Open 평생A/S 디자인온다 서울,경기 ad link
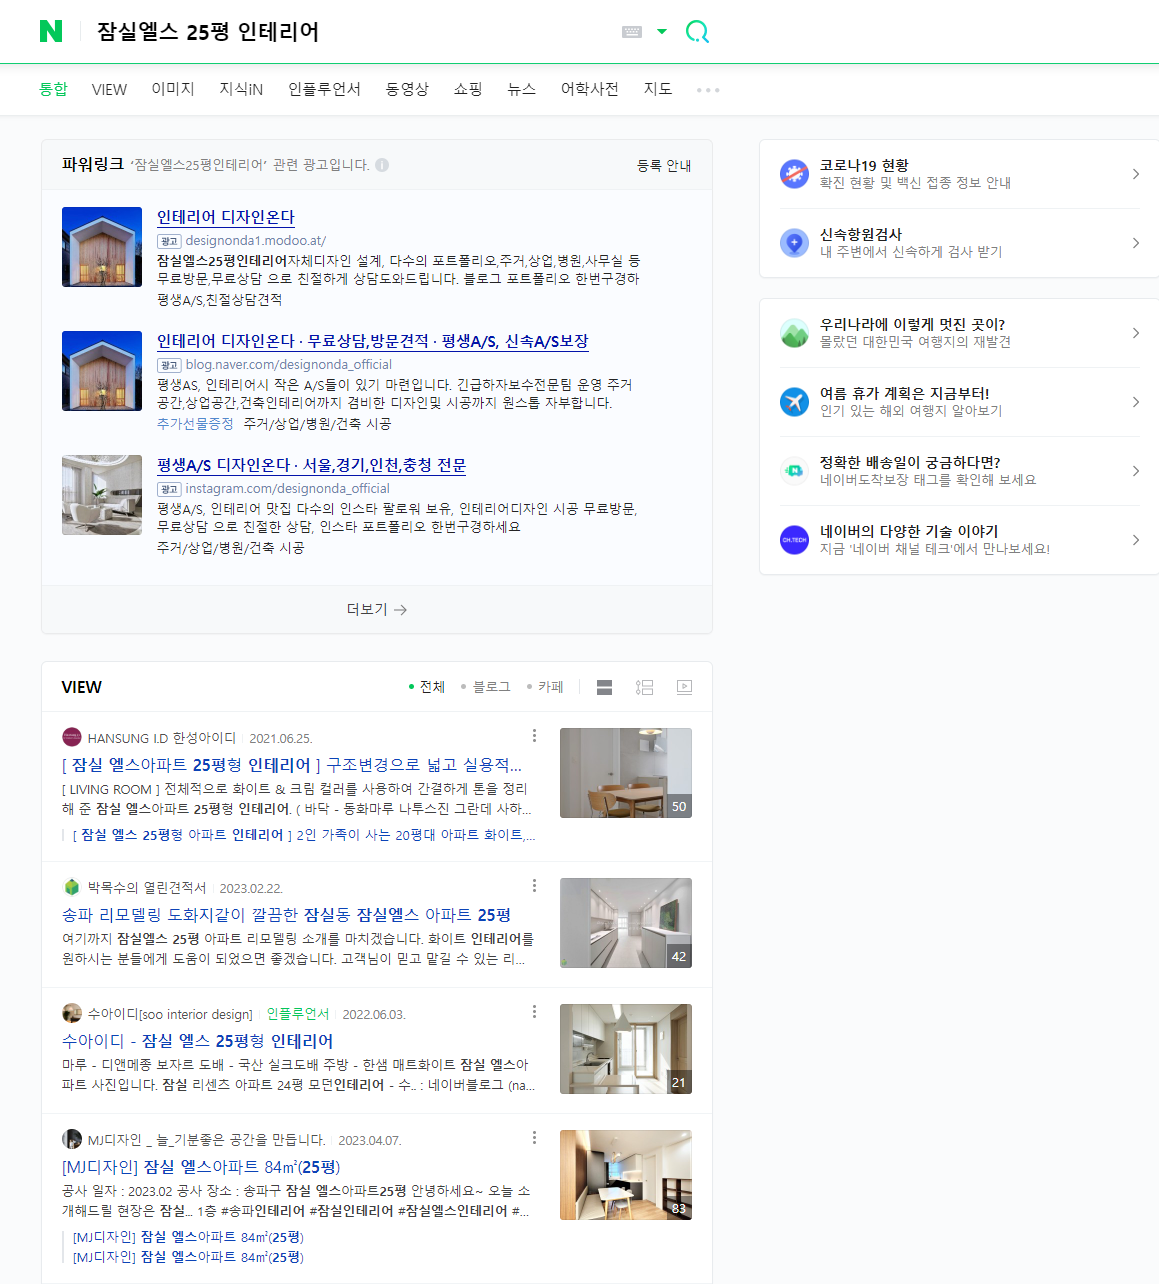The height and width of the screenshot is (1284, 1159). click(x=311, y=465)
